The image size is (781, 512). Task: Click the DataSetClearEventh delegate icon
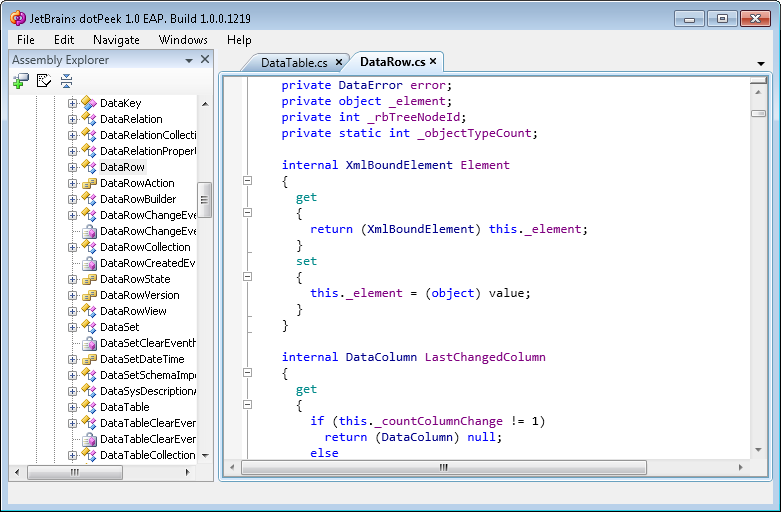(89, 343)
